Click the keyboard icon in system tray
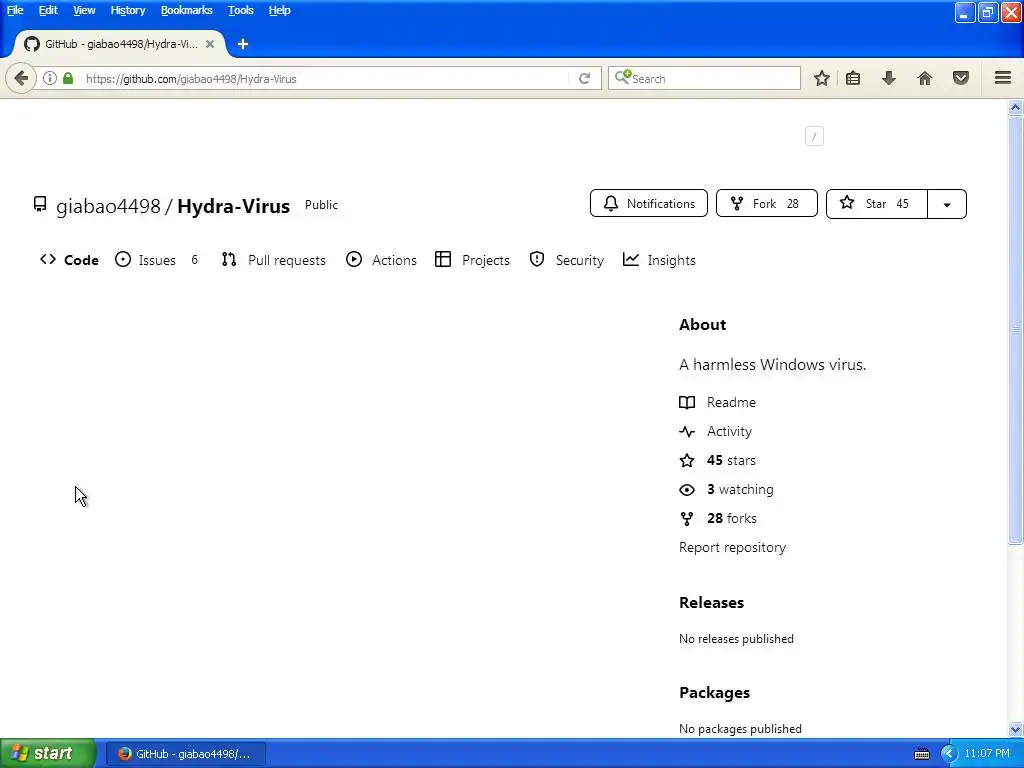 pyautogui.click(x=921, y=754)
